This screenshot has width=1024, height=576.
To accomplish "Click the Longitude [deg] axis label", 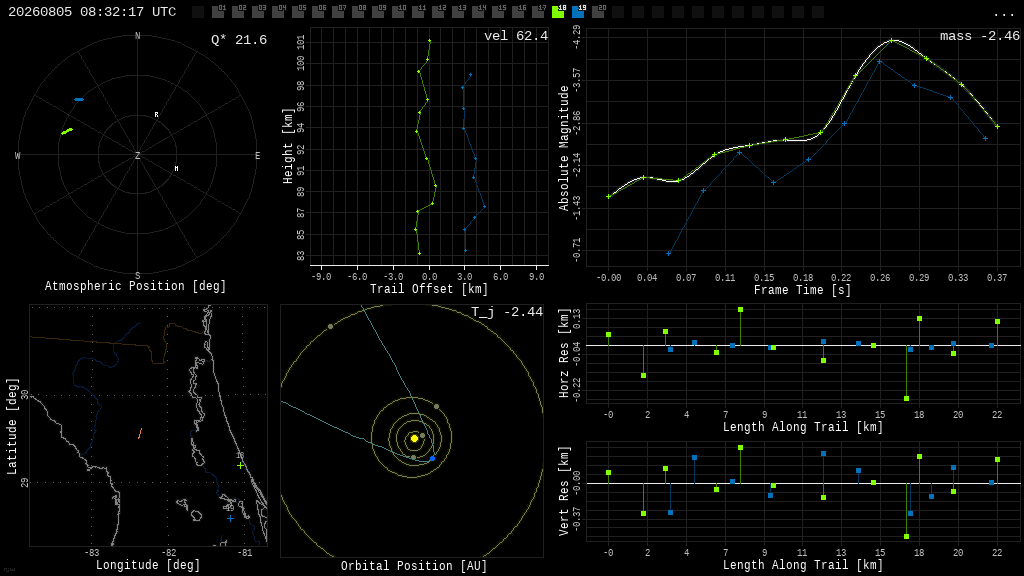I will [148, 564].
